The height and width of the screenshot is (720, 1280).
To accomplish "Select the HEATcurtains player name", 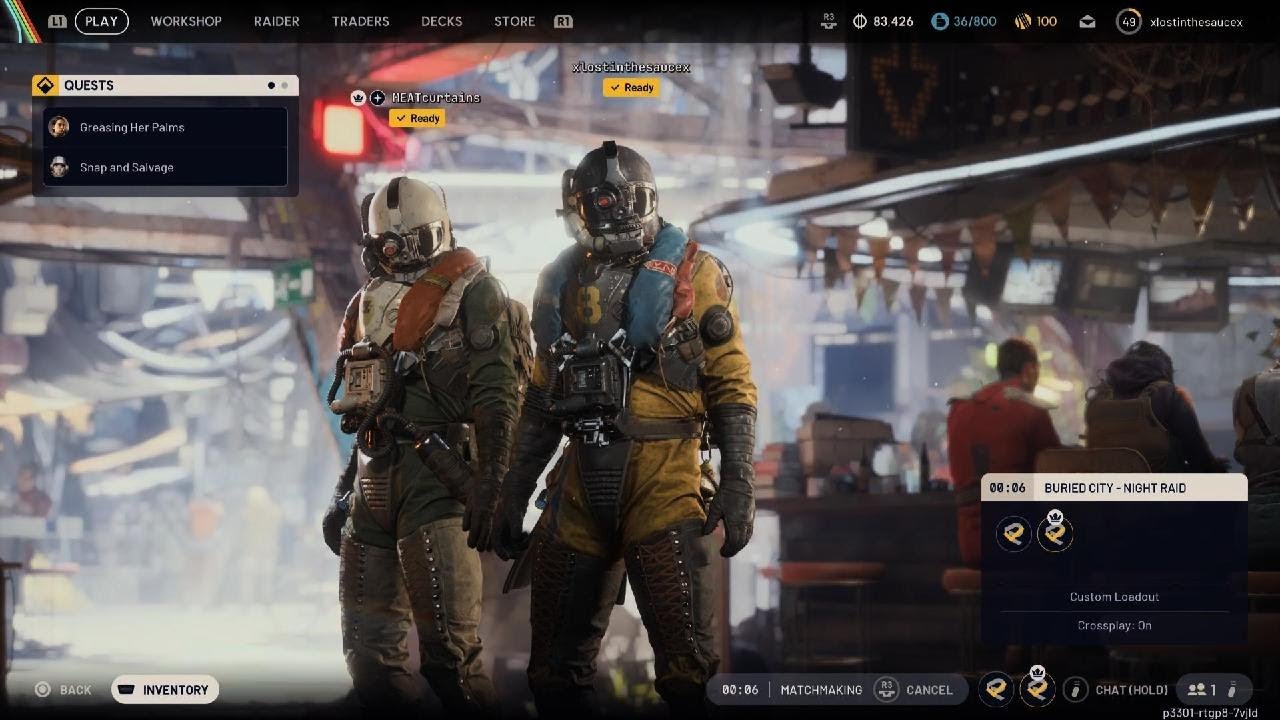I will (x=435, y=98).
